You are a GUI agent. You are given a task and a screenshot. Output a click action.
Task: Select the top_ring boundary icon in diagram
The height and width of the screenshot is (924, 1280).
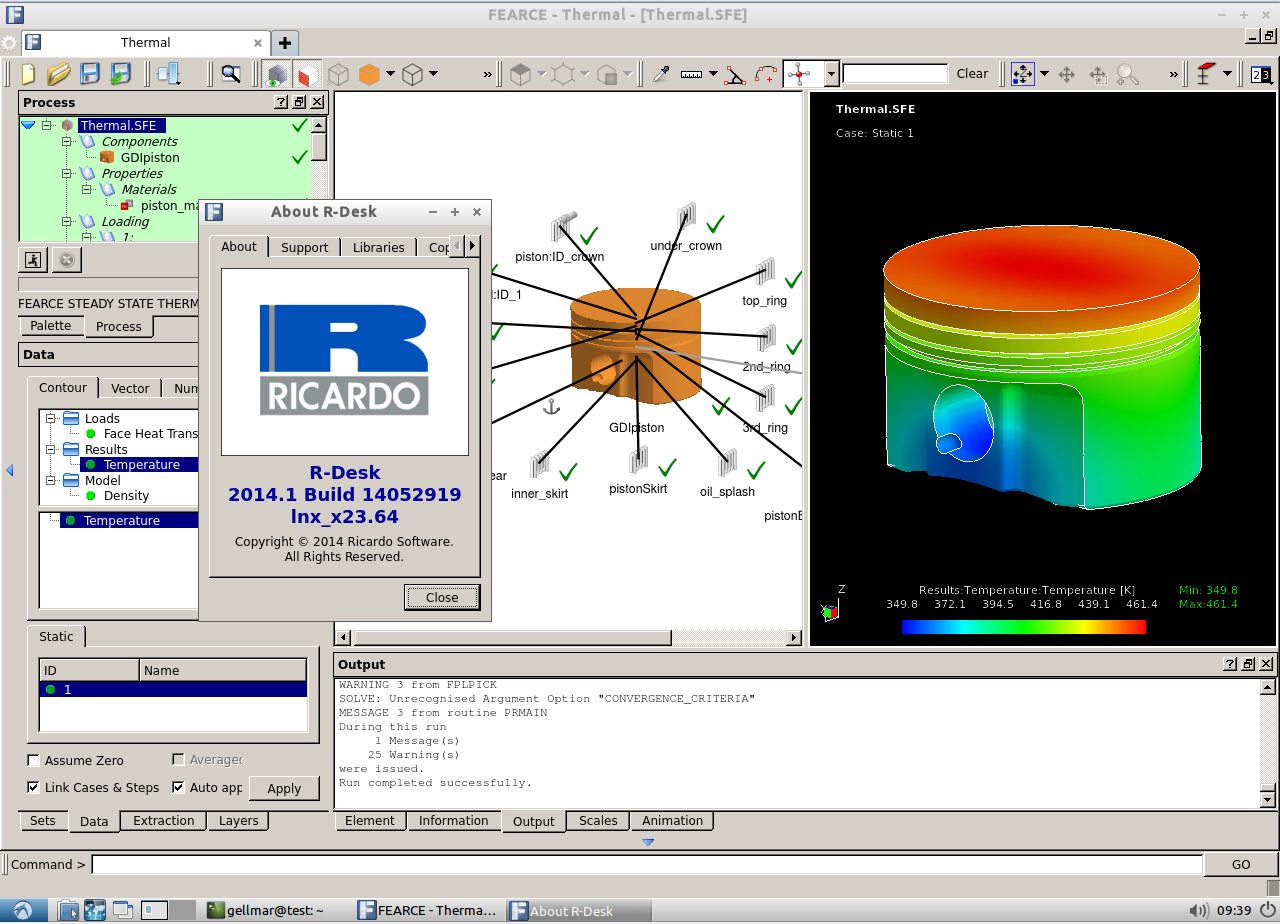pos(765,273)
